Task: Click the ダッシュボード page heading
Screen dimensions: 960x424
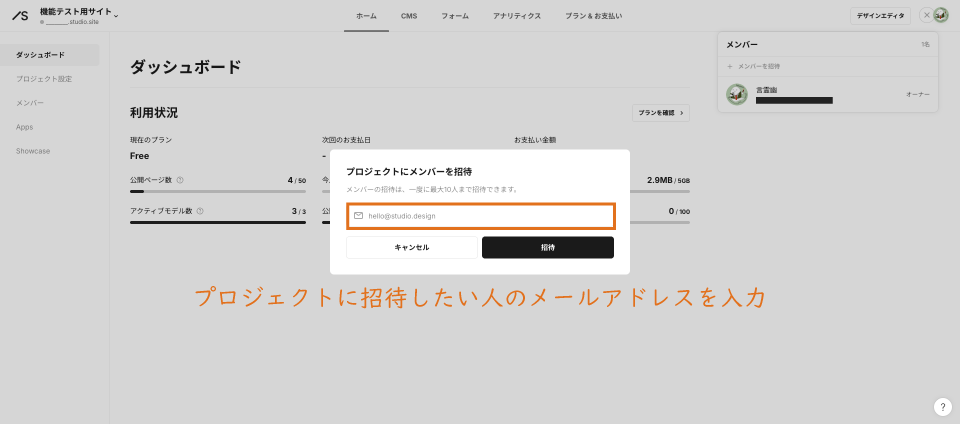Action: pyautogui.click(x=186, y=67)
